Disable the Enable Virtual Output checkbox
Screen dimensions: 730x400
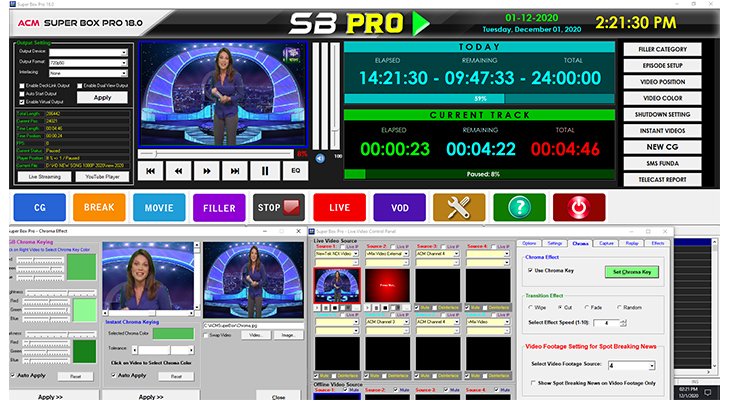tap(21, 102)
